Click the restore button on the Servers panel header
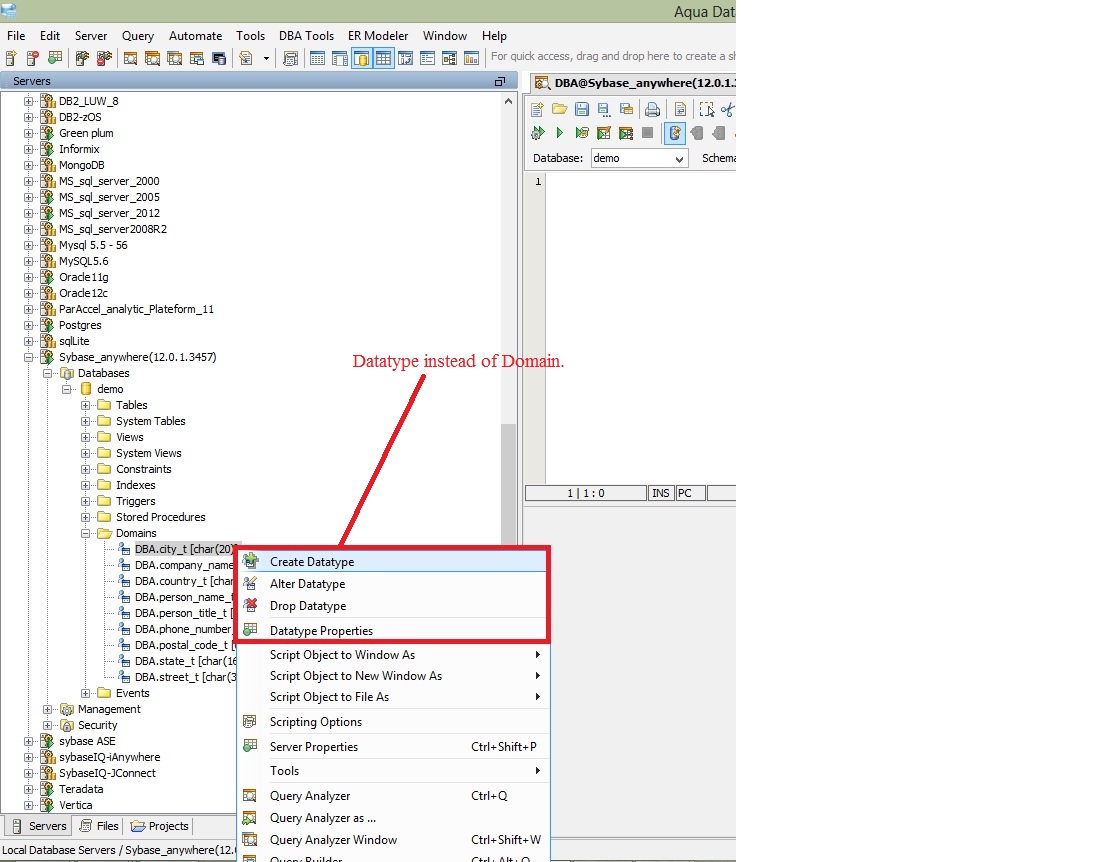The width and height of the screenshot is (1108, 862). (500, 82)
